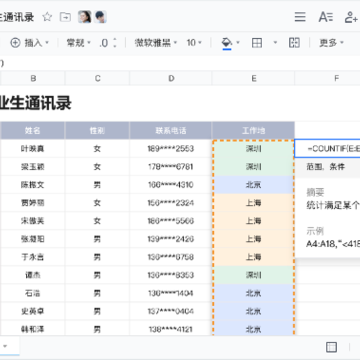Select the name cell 张凝阳
Viewport: 360px width, 360px height.
point(33,239)
